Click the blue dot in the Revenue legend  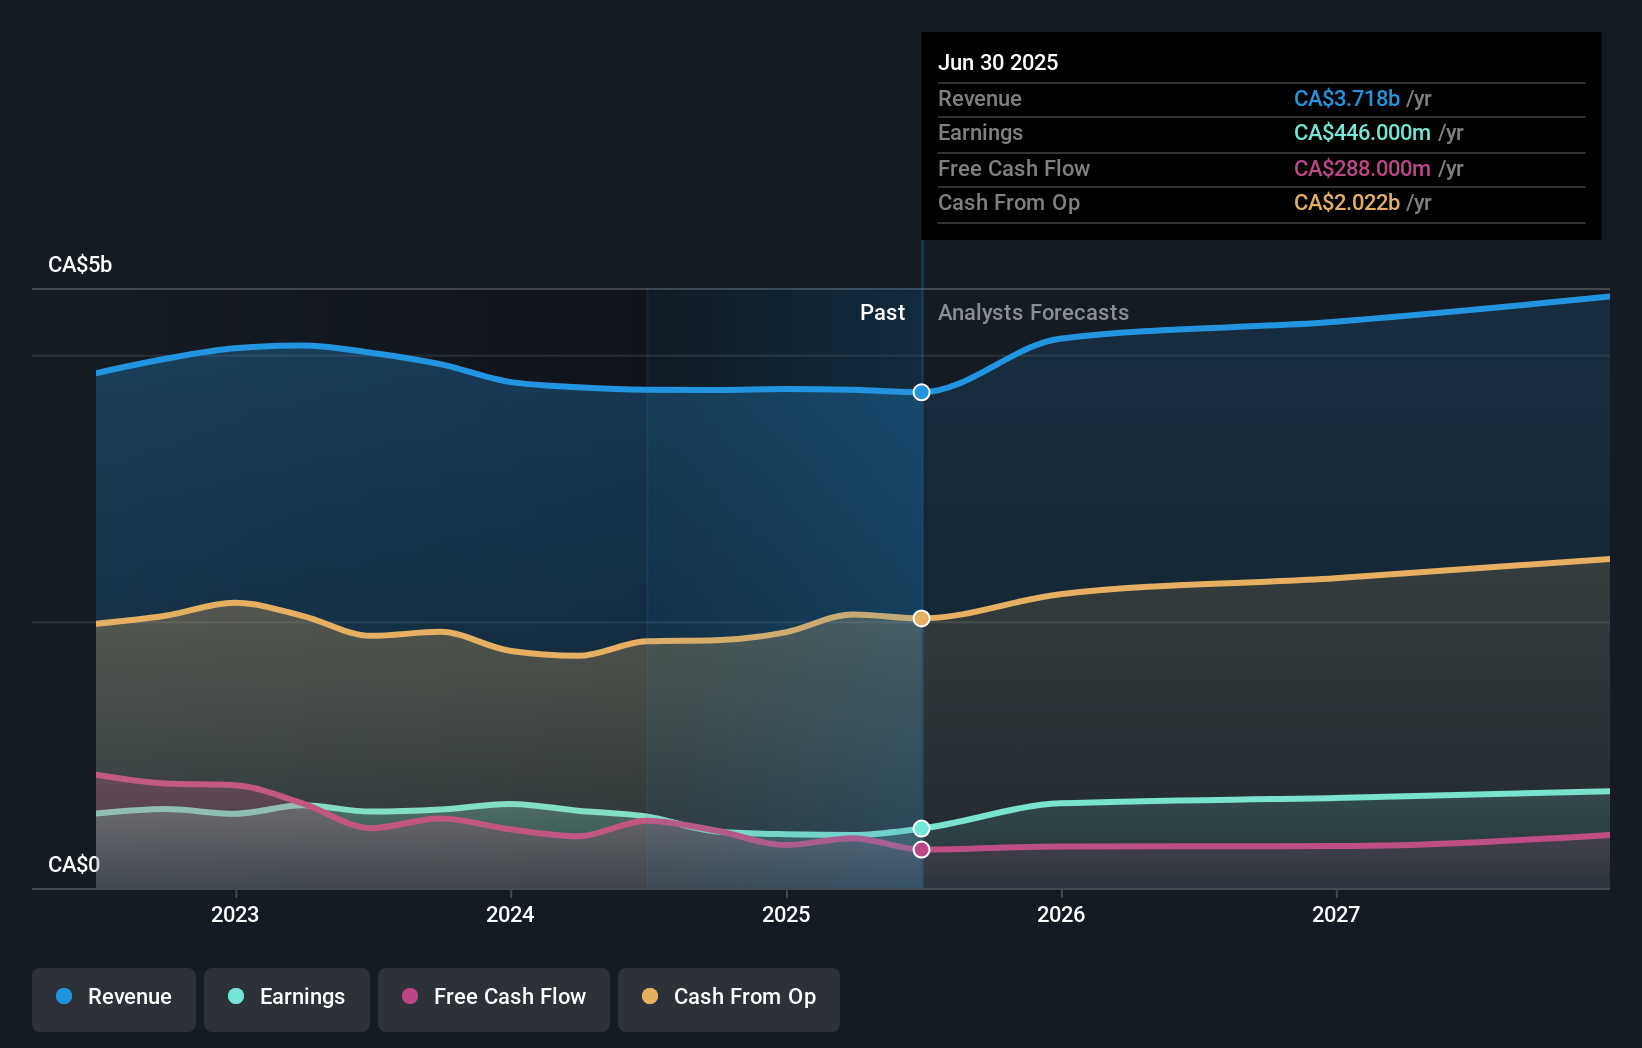tap(64, 997)
